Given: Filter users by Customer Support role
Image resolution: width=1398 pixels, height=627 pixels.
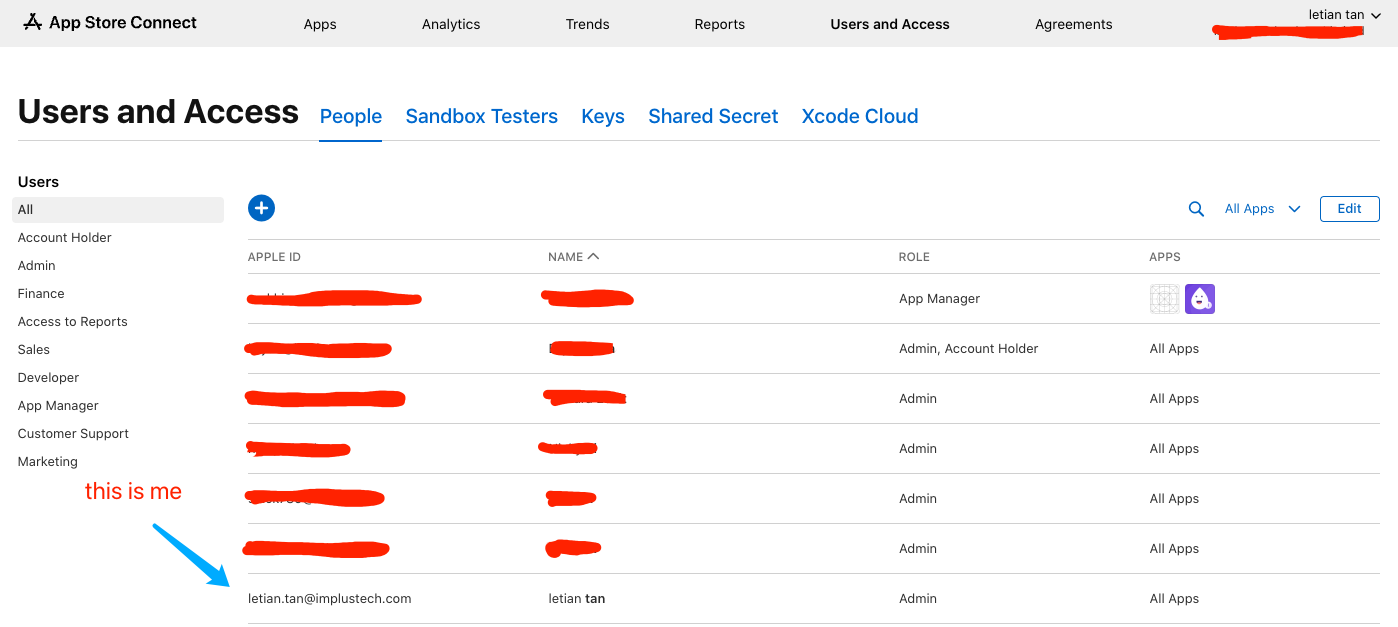Looking at the screenshot, I should tap(73, 434).
